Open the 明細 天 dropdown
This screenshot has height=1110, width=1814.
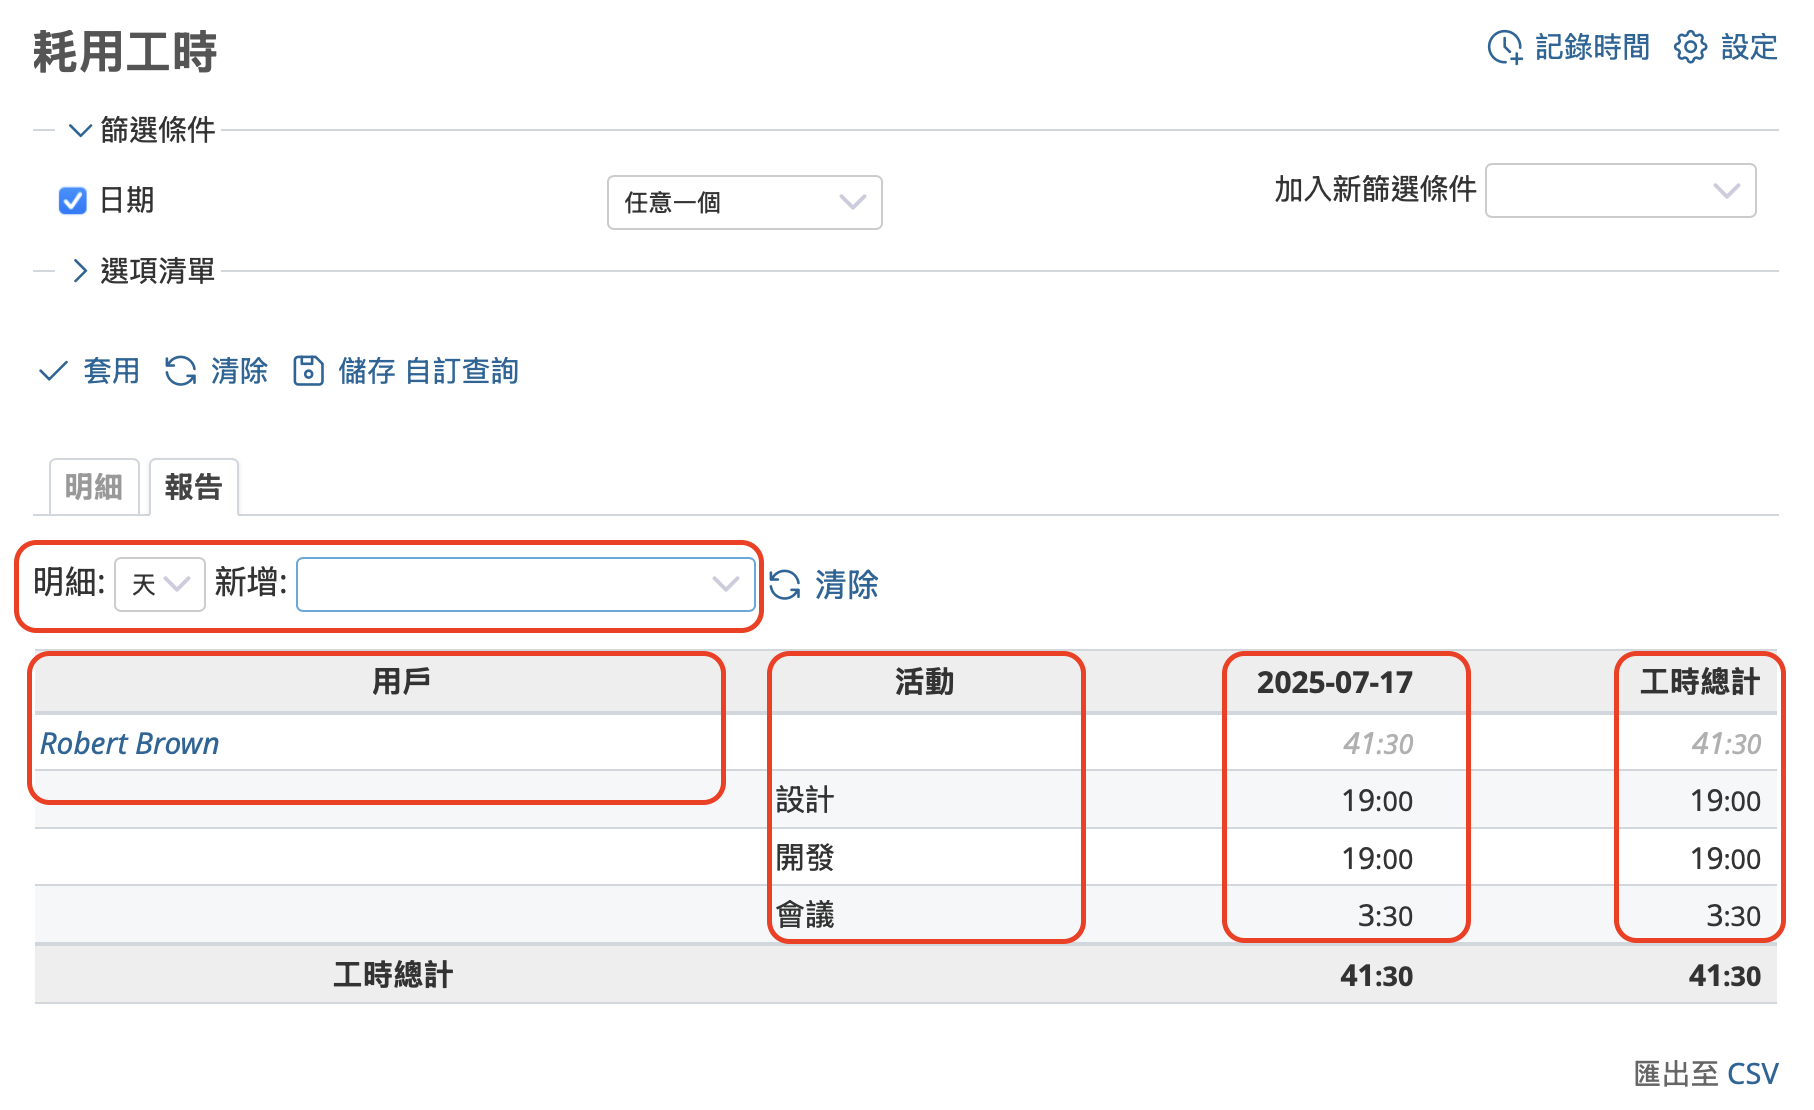[160, 585]
